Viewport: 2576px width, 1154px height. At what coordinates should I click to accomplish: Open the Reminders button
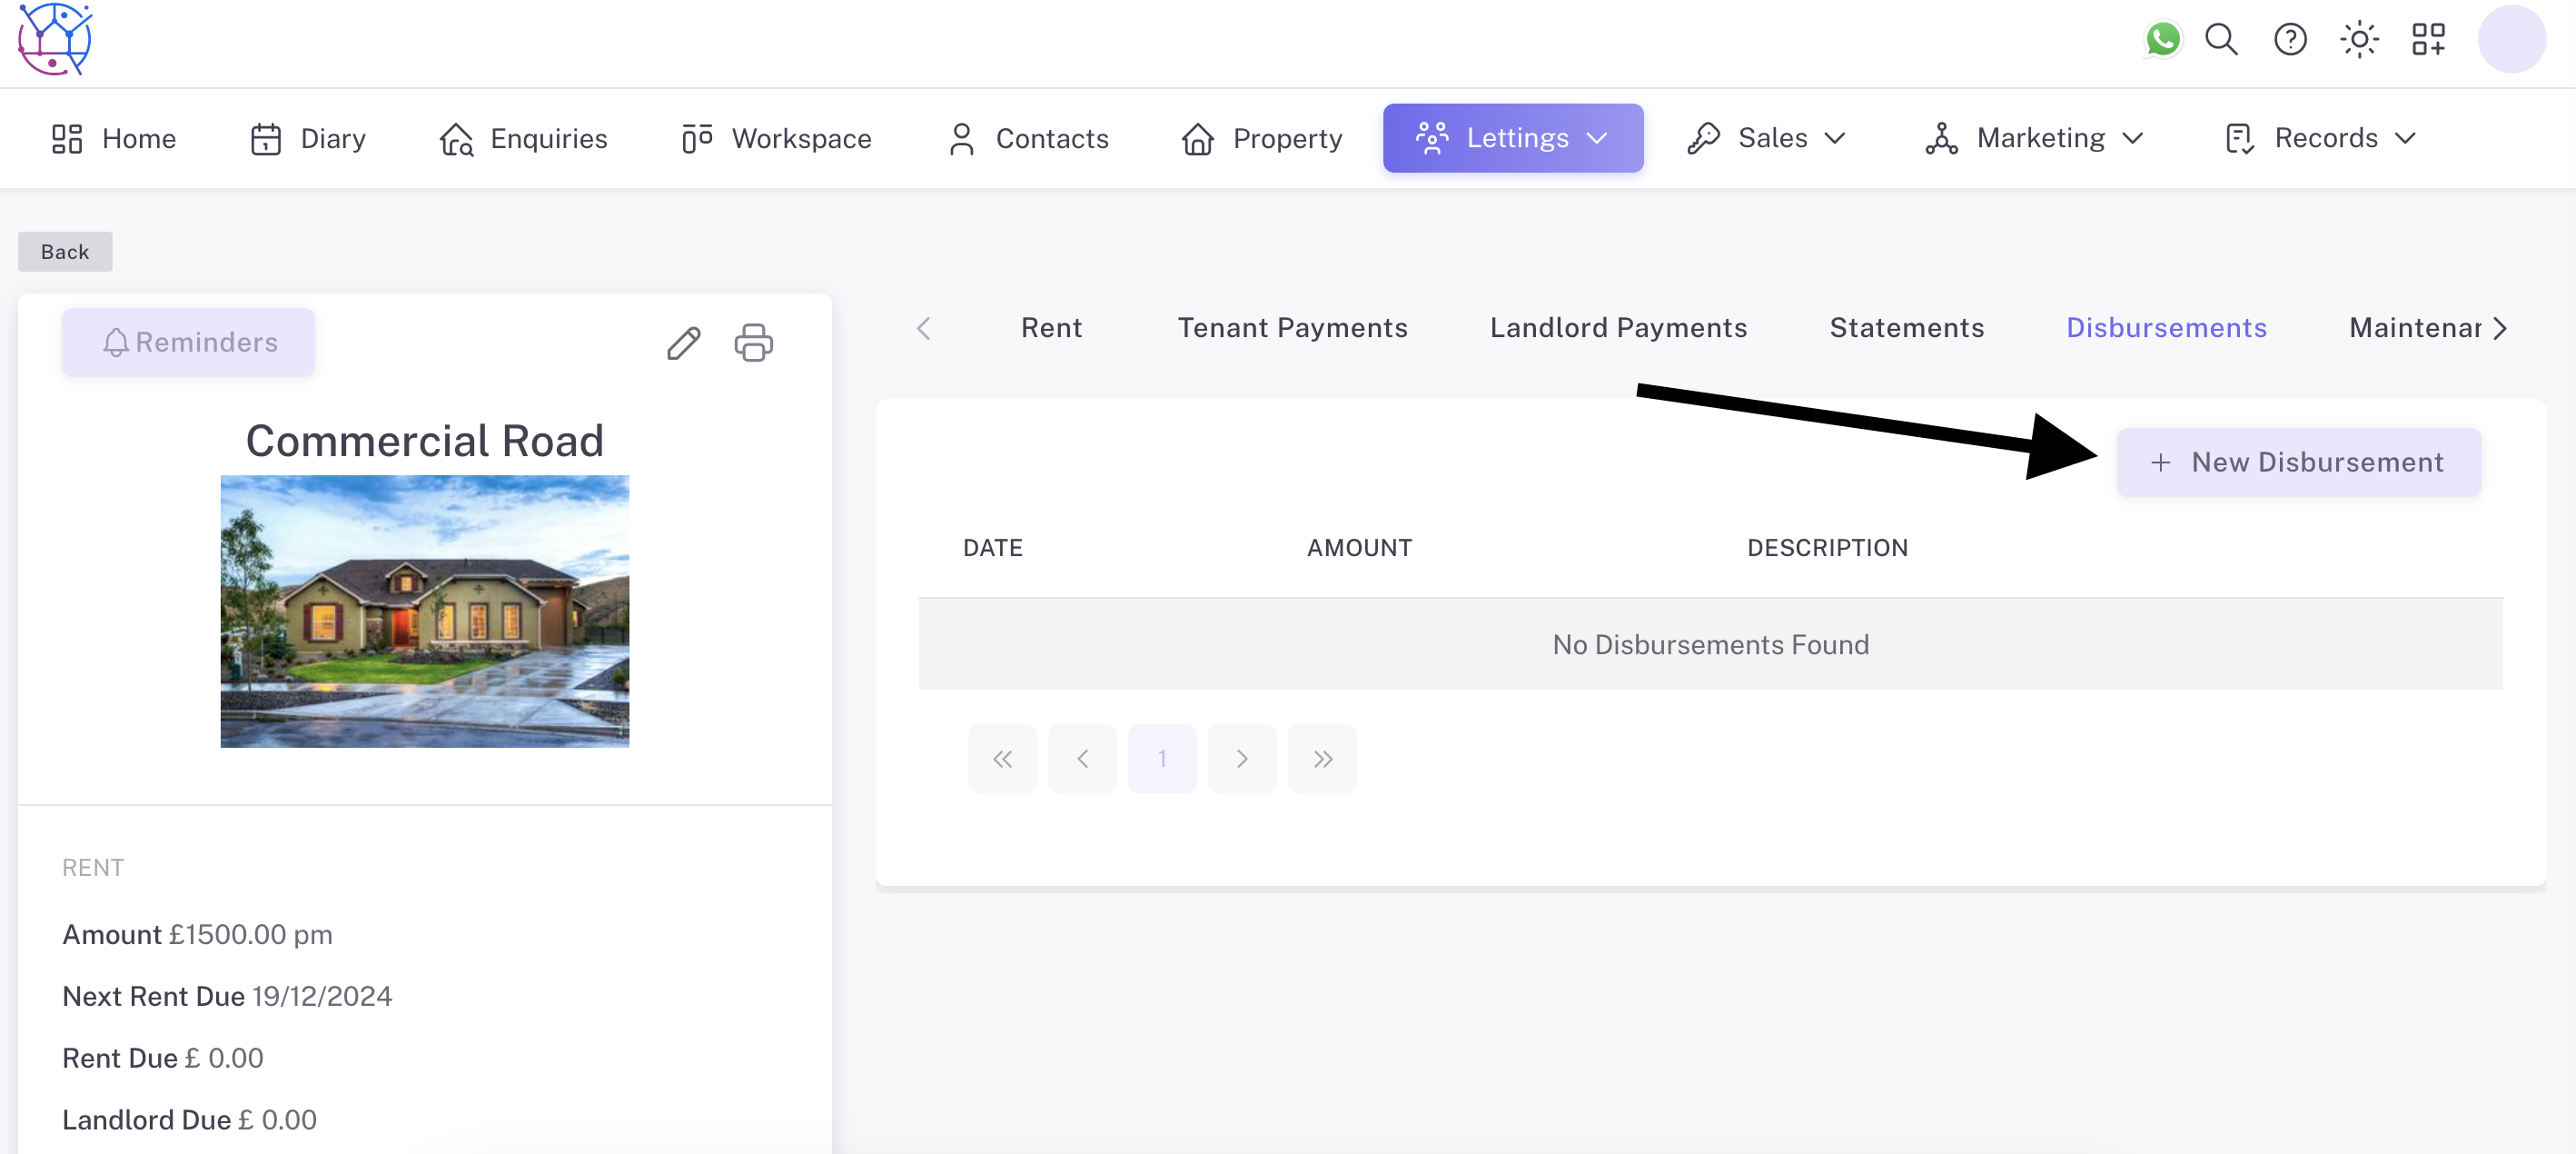[189, 343]
